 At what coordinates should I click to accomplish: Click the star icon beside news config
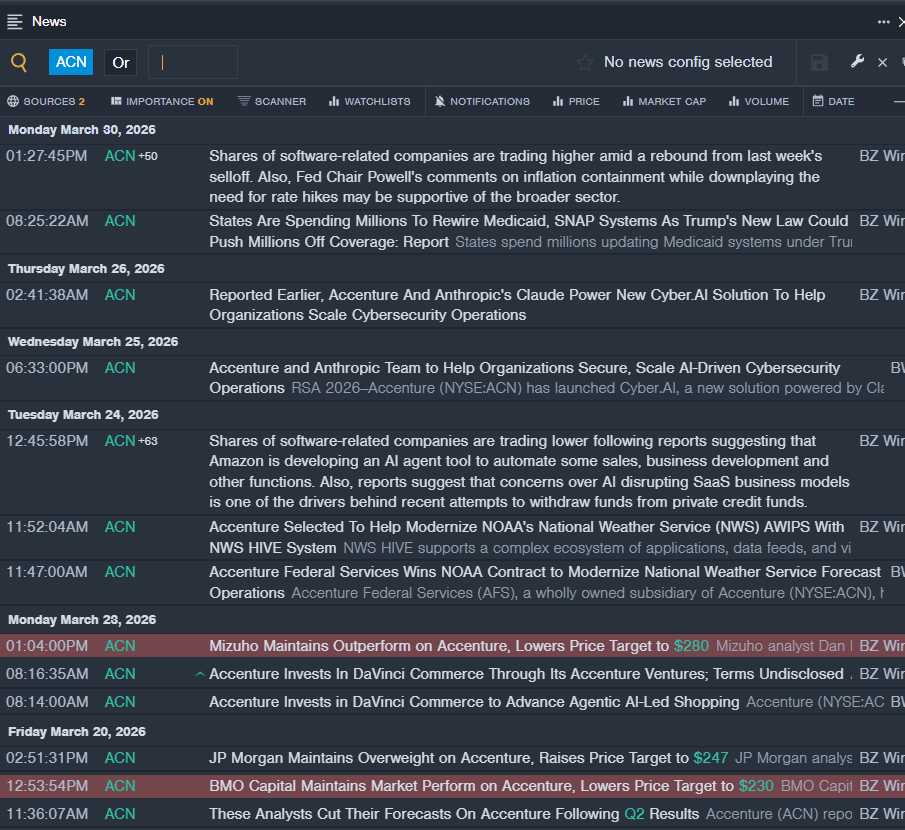[585, 63]
